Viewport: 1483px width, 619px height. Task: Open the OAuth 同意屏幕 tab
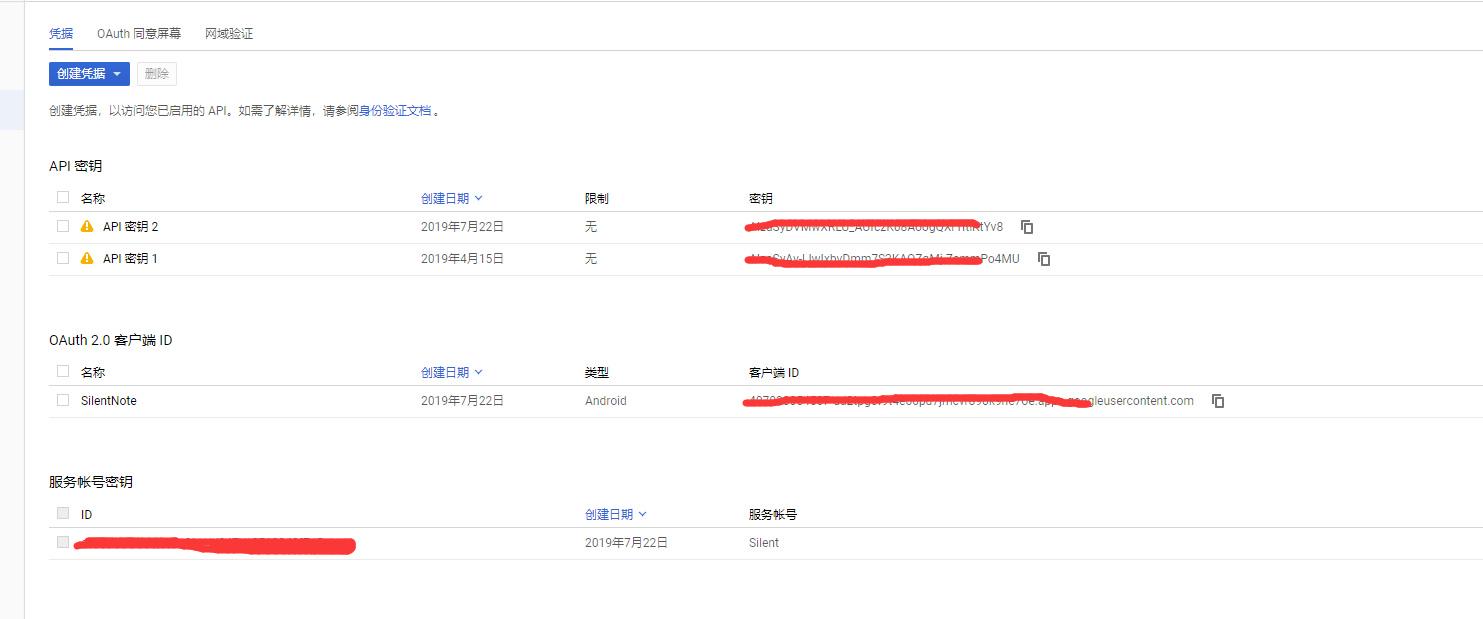(139, 33)
